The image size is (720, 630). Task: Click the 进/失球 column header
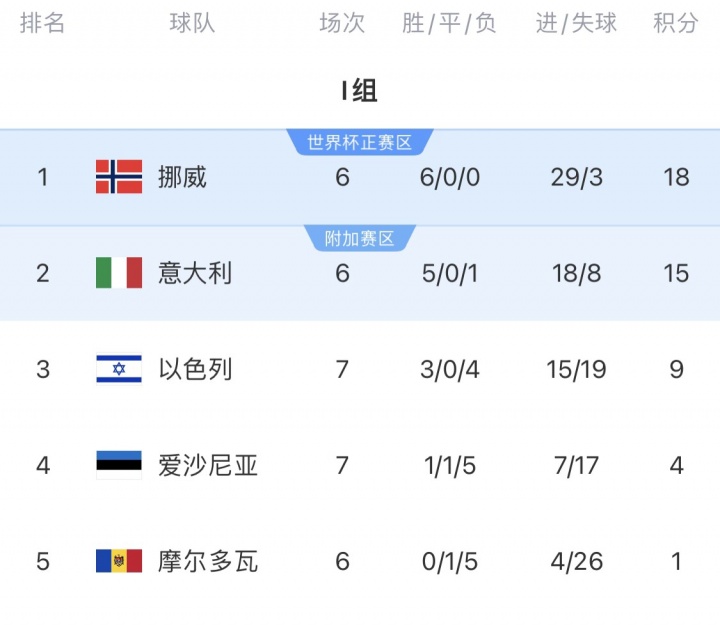pos(577,24)
